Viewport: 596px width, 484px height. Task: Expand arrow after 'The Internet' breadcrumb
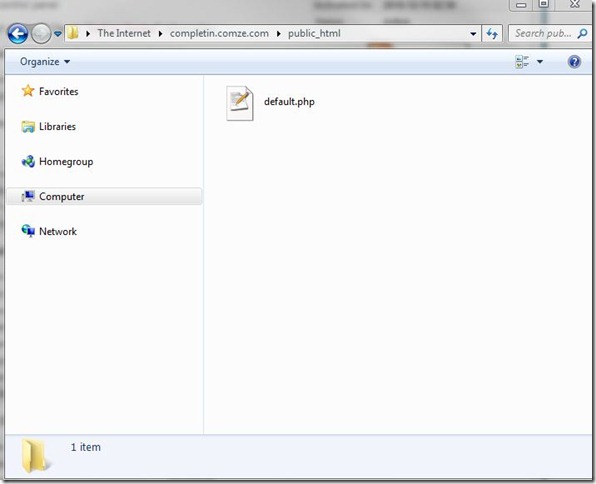point(160,34)
